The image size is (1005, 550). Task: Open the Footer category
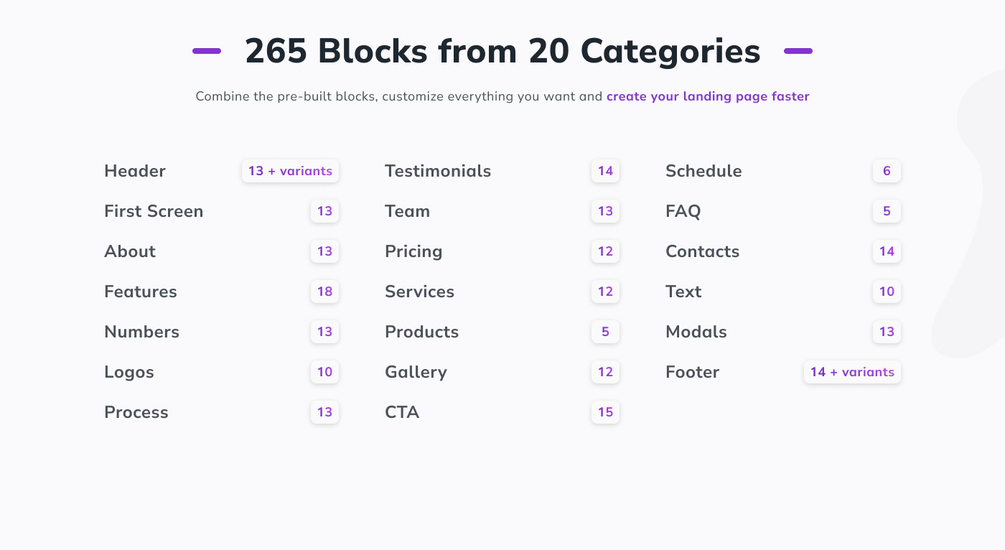[x=692, y=372]
